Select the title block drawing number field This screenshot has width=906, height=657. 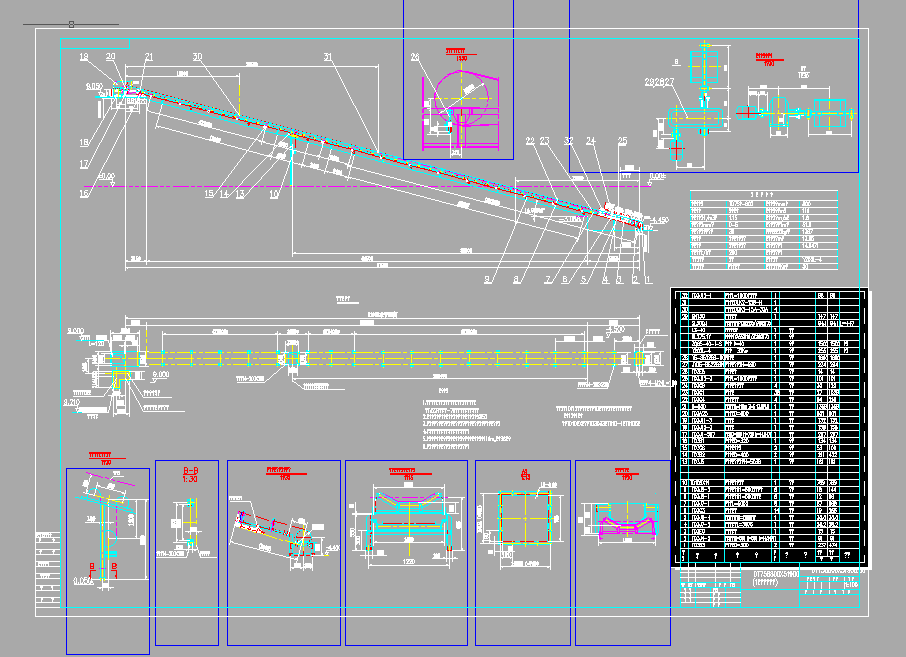tap(829, 571)
